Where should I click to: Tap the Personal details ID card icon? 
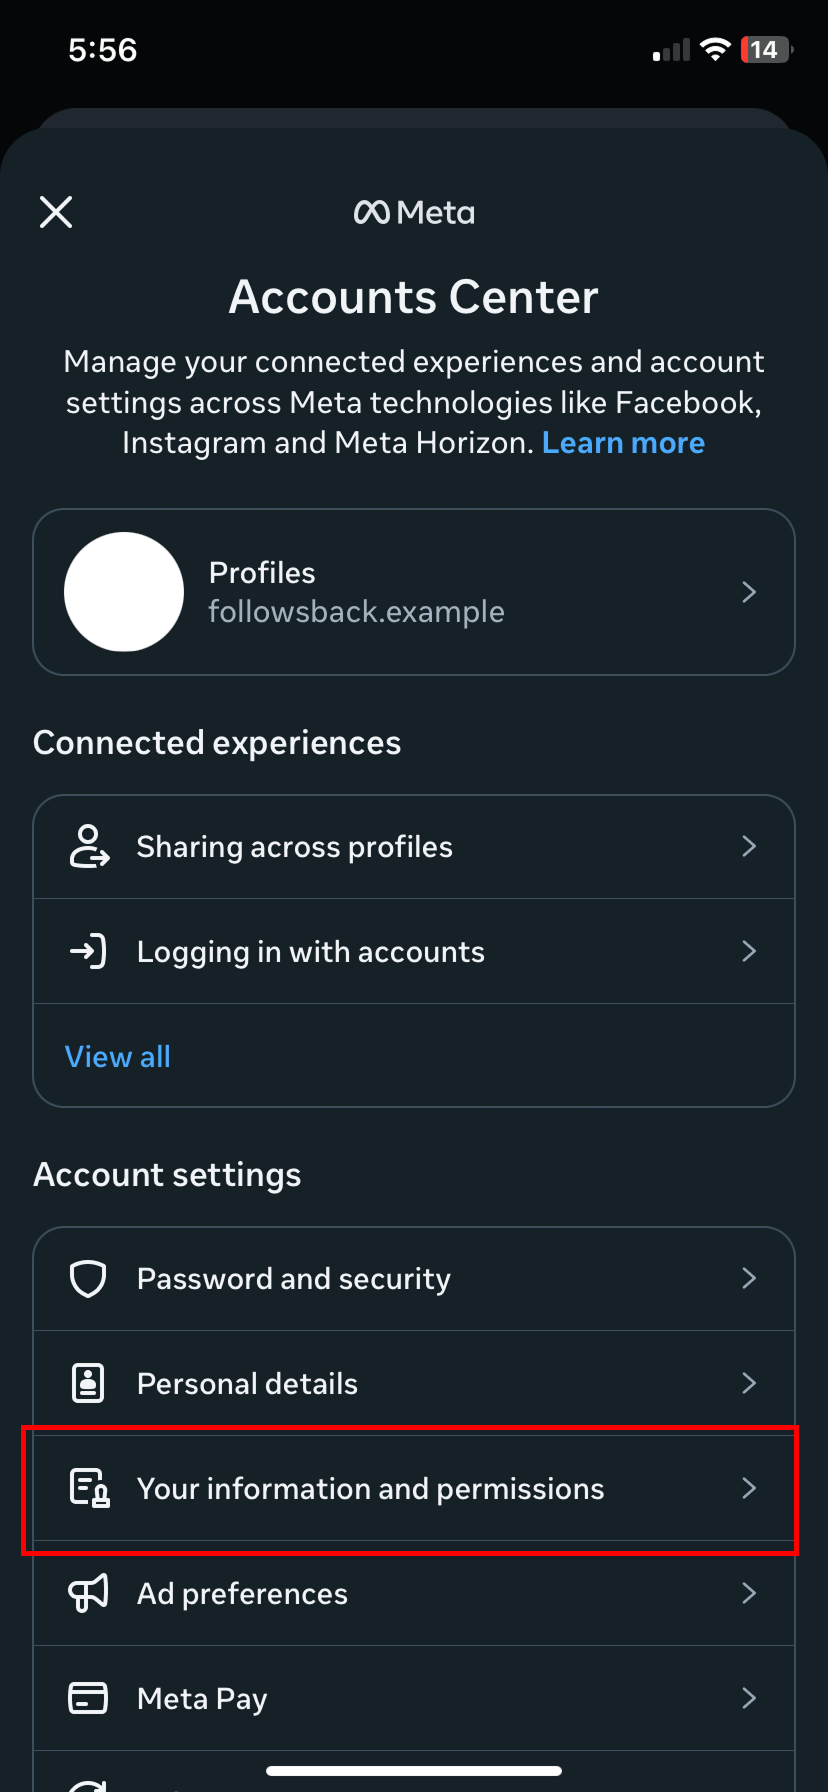tap(88, 1383)
